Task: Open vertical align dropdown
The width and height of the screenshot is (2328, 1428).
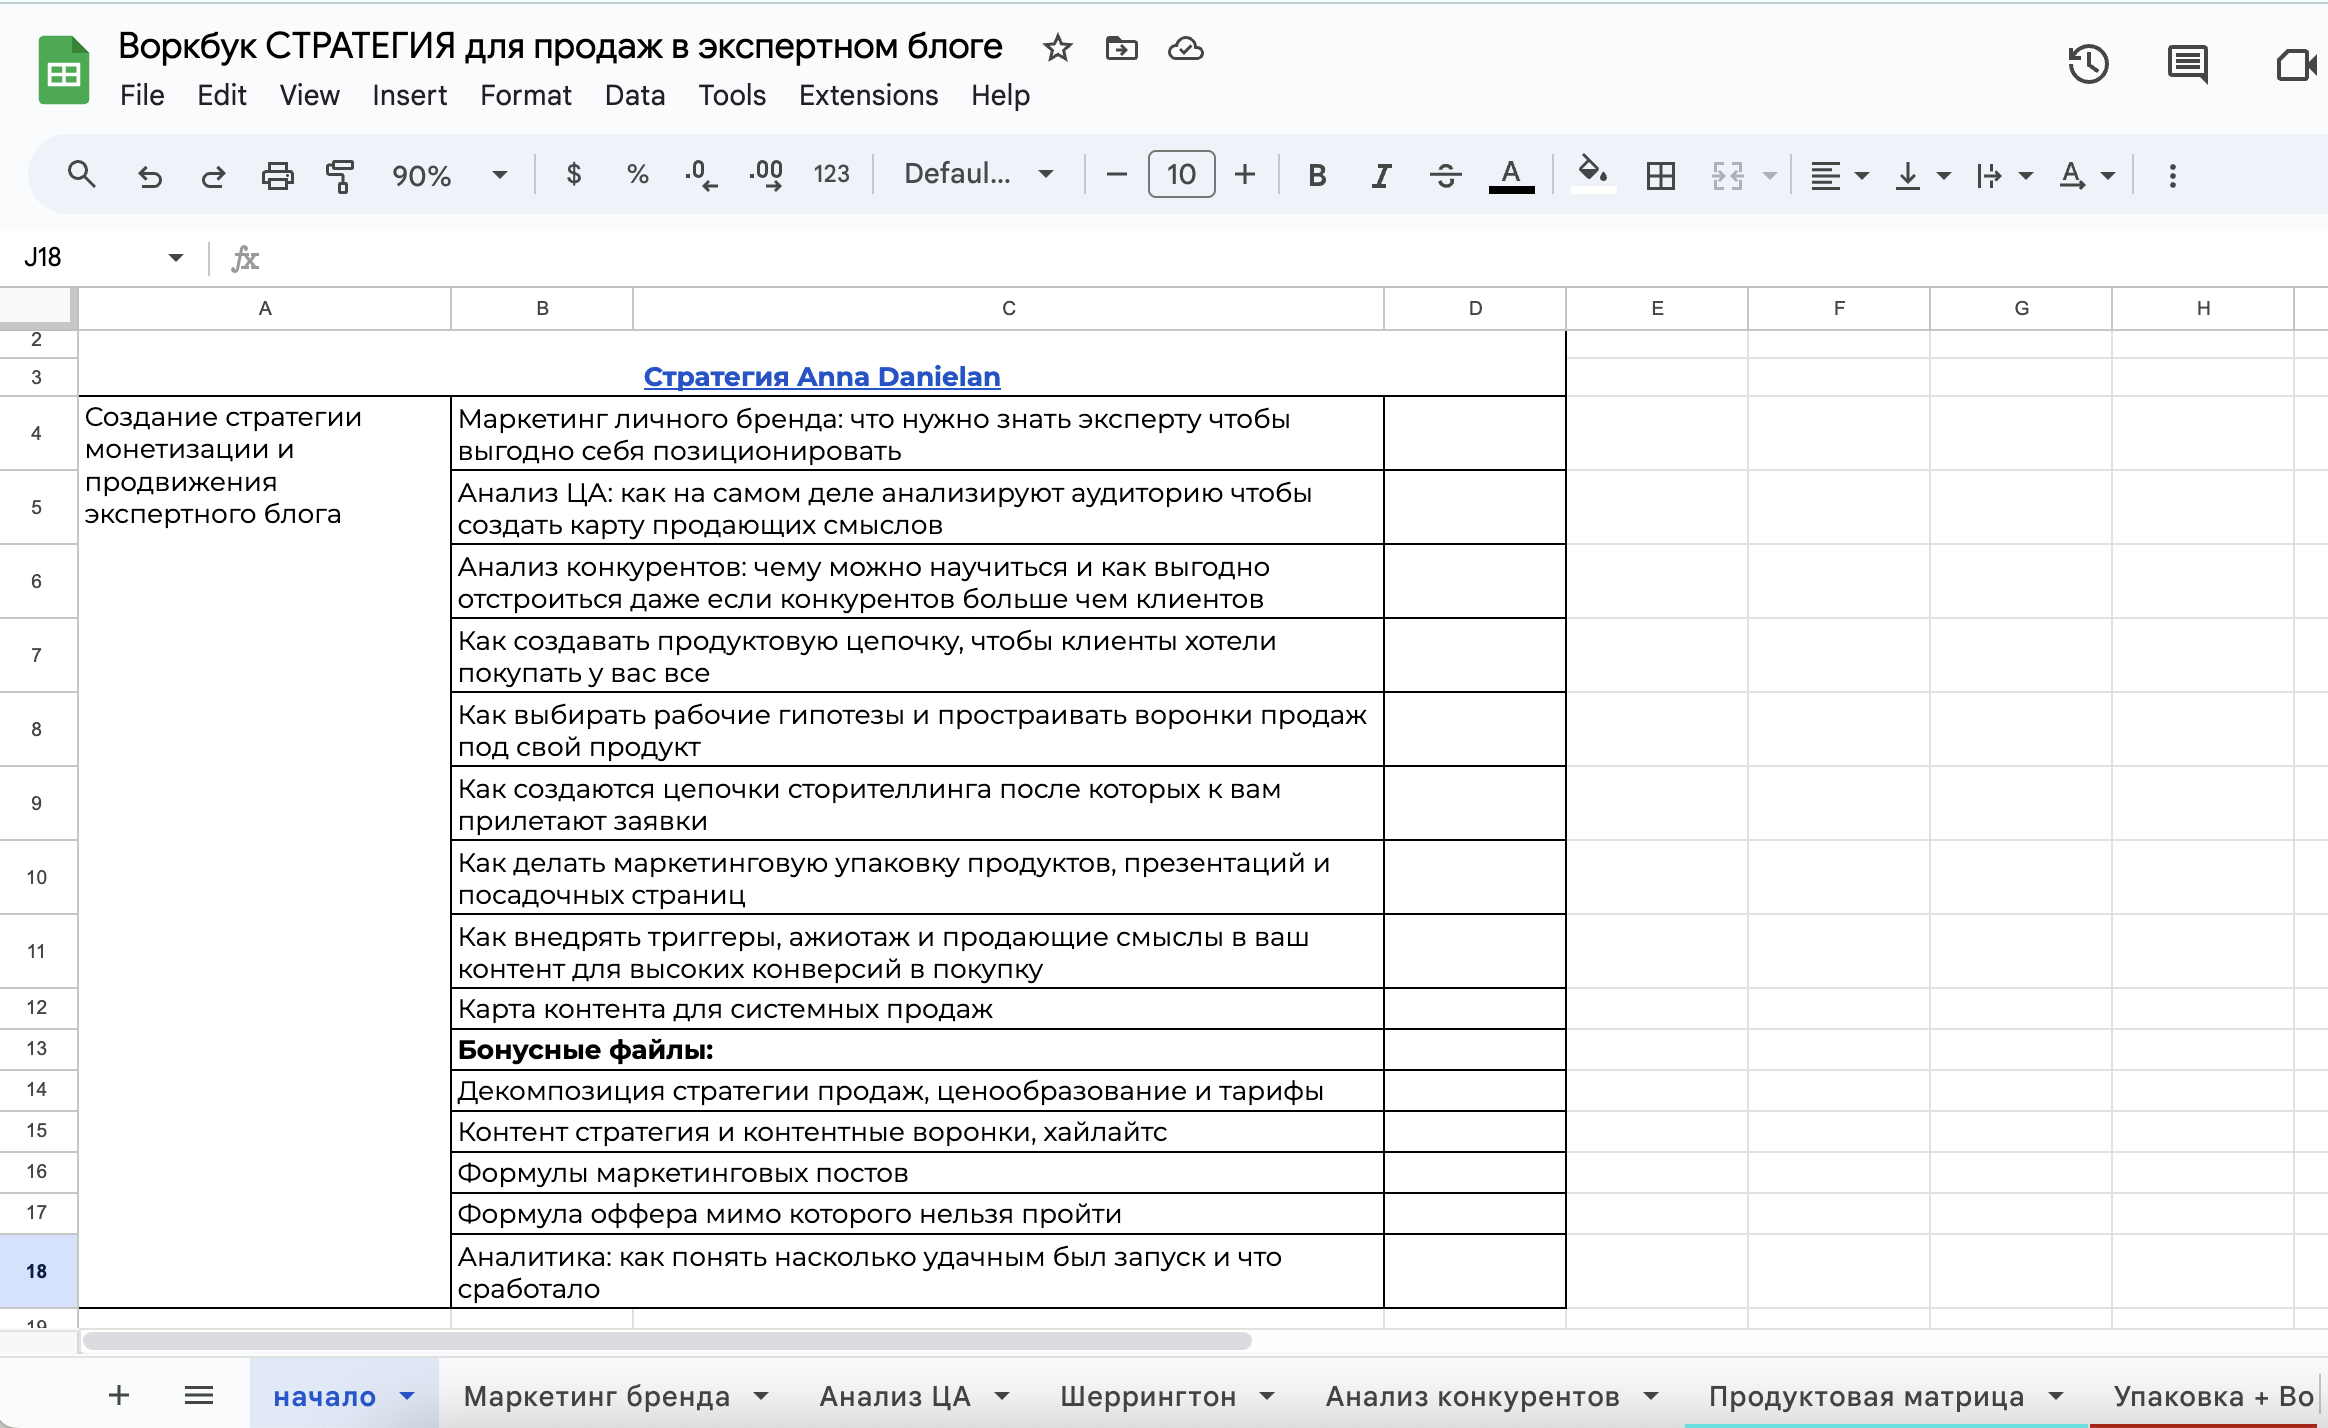Action: pos(1921,176)
